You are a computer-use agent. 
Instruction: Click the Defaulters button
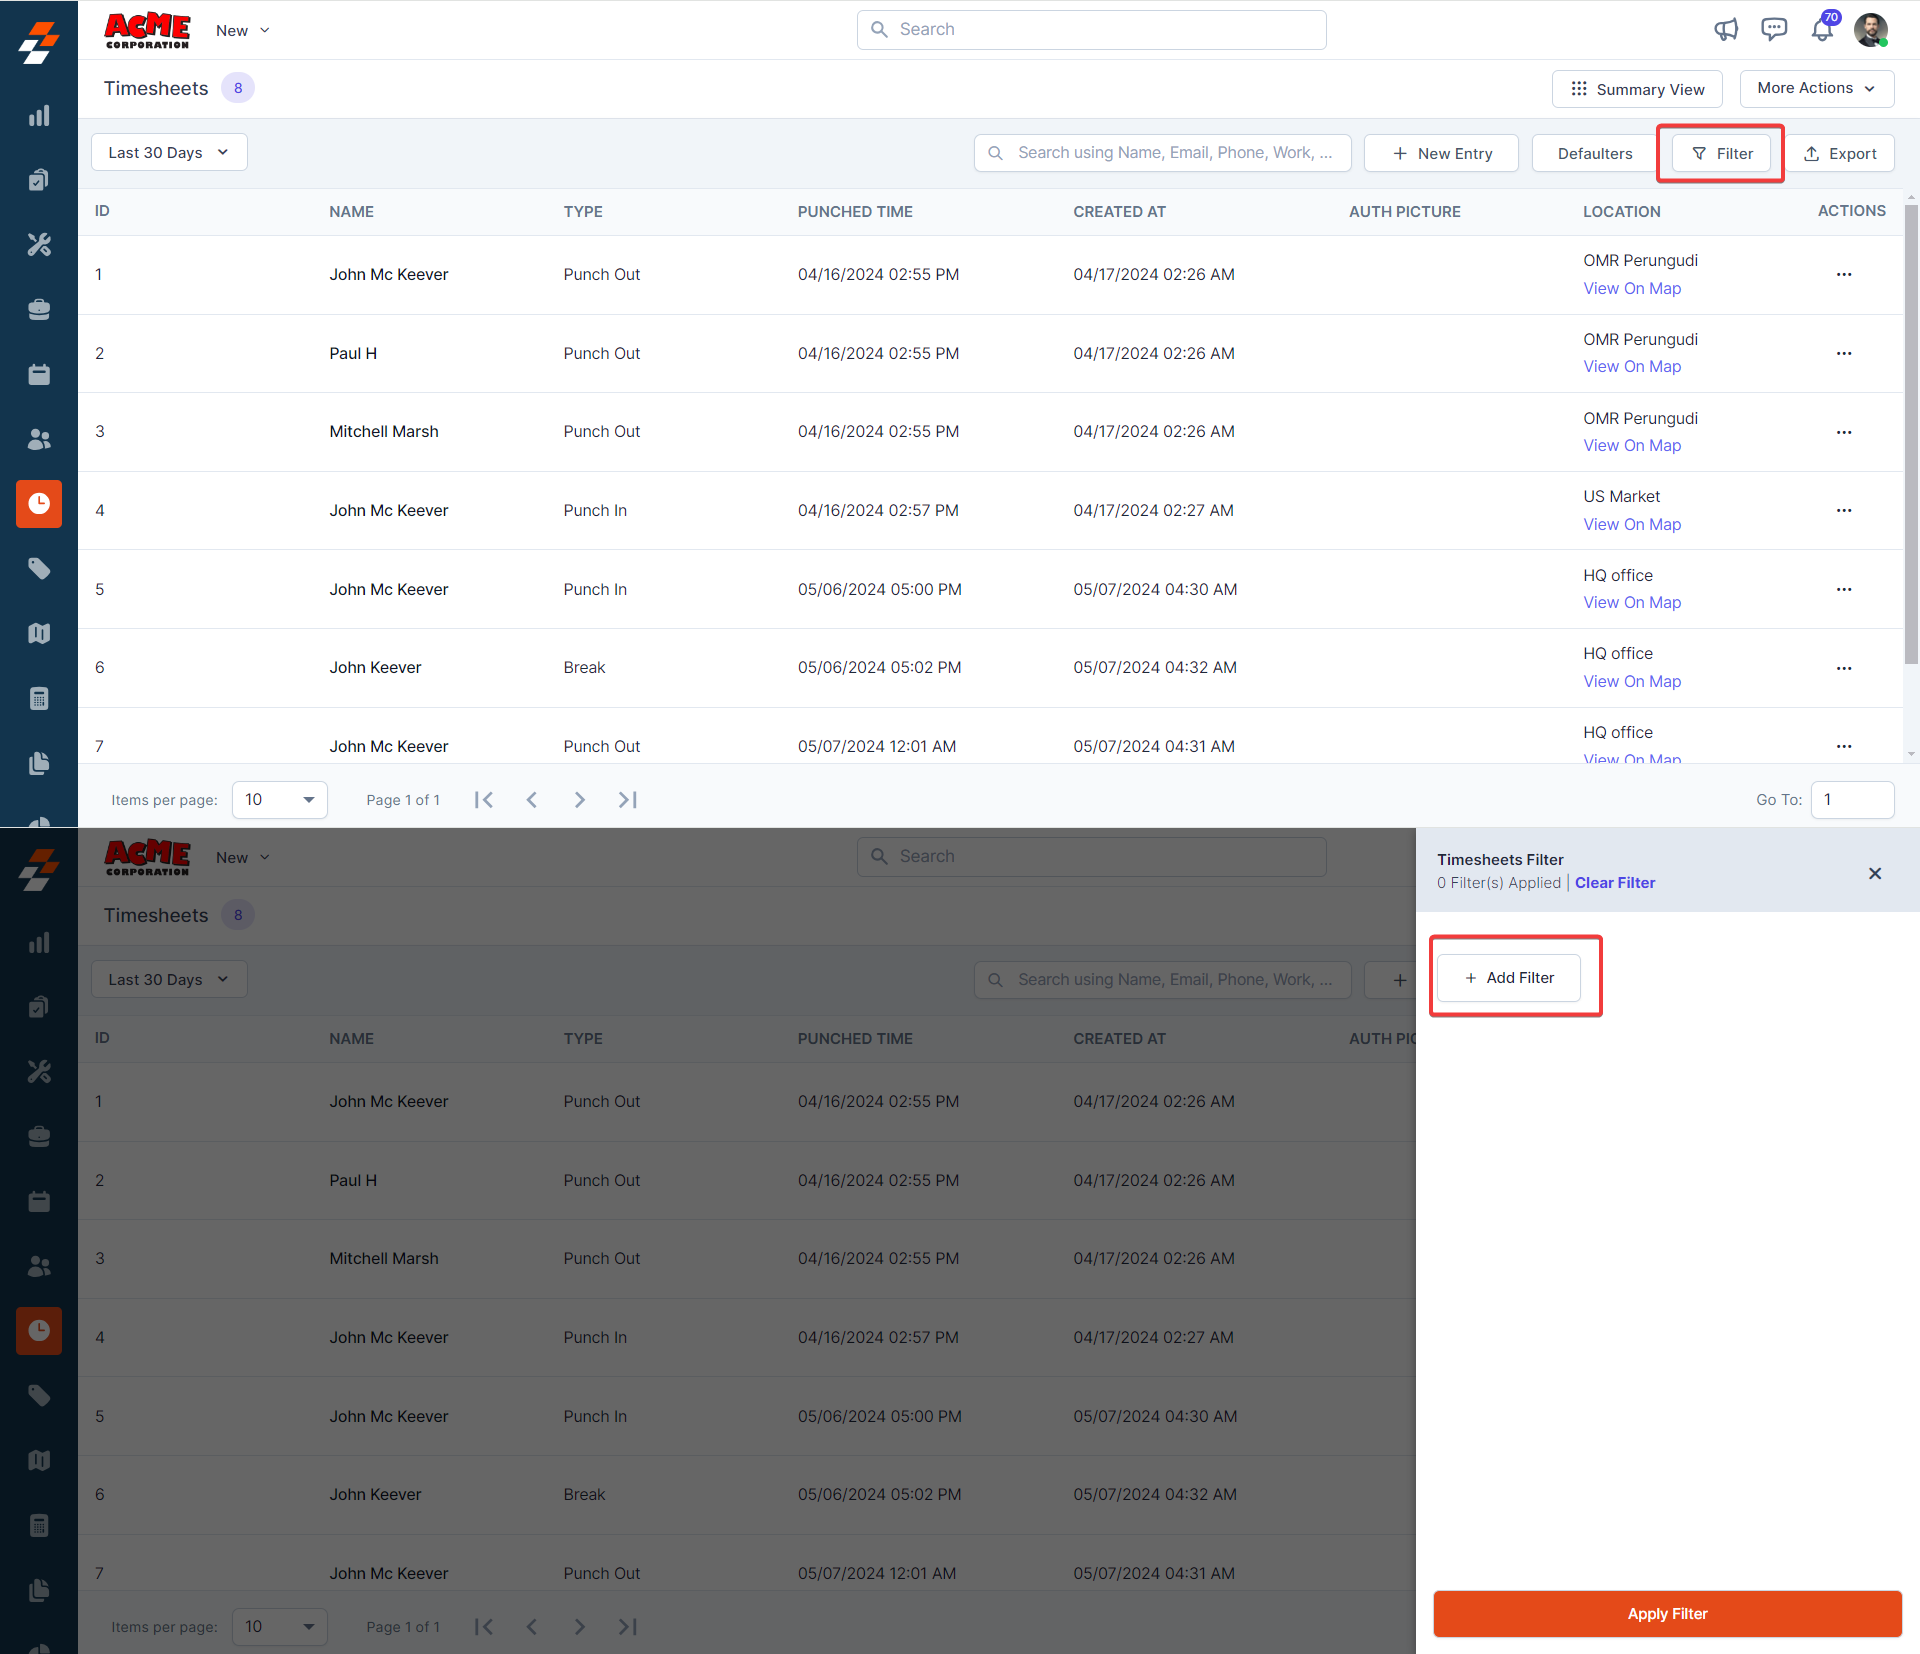1594,153
